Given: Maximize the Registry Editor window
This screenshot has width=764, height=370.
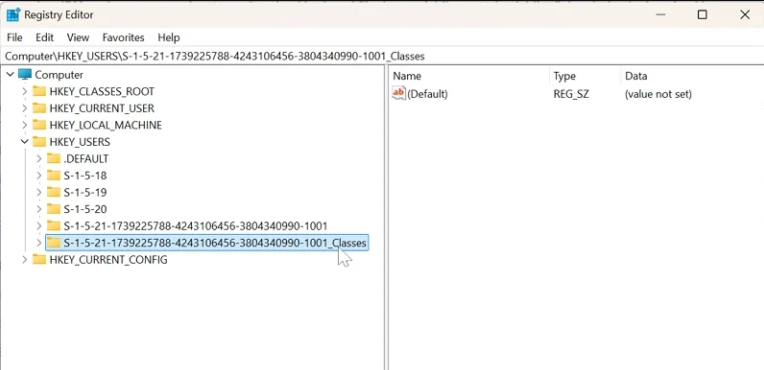Looking at the screenshot, I should coord(702,15).
